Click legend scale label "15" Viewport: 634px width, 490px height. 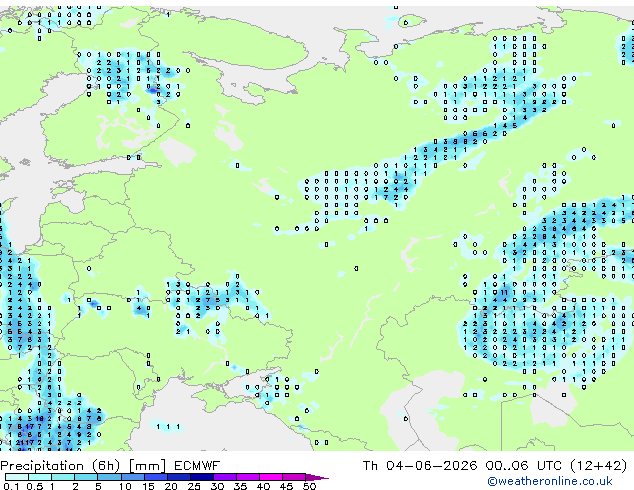click(148, 486)
